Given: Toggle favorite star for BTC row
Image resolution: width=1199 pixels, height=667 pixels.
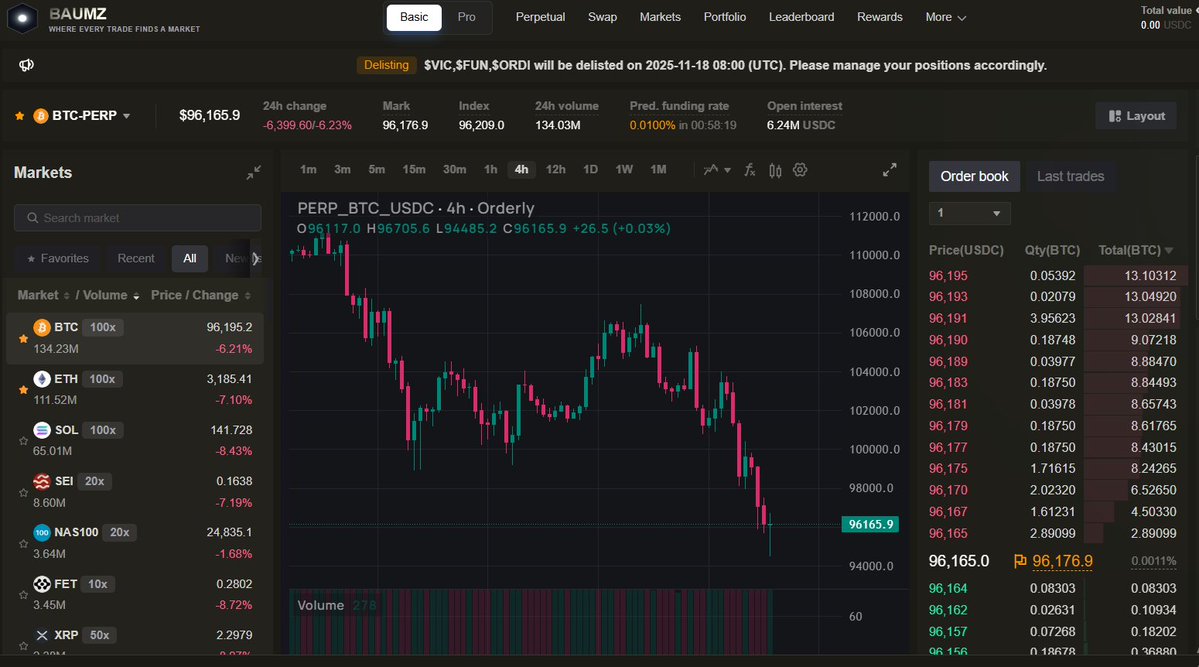Looking at the screenshot, I should click(x=23, y=338).
